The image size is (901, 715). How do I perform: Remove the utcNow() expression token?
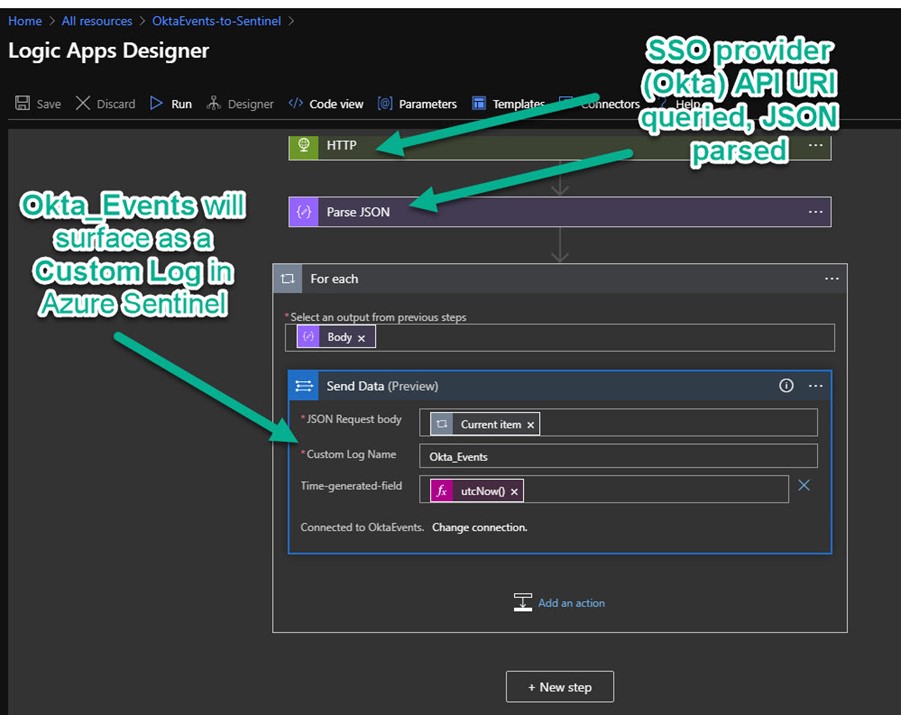coord(514,492)
